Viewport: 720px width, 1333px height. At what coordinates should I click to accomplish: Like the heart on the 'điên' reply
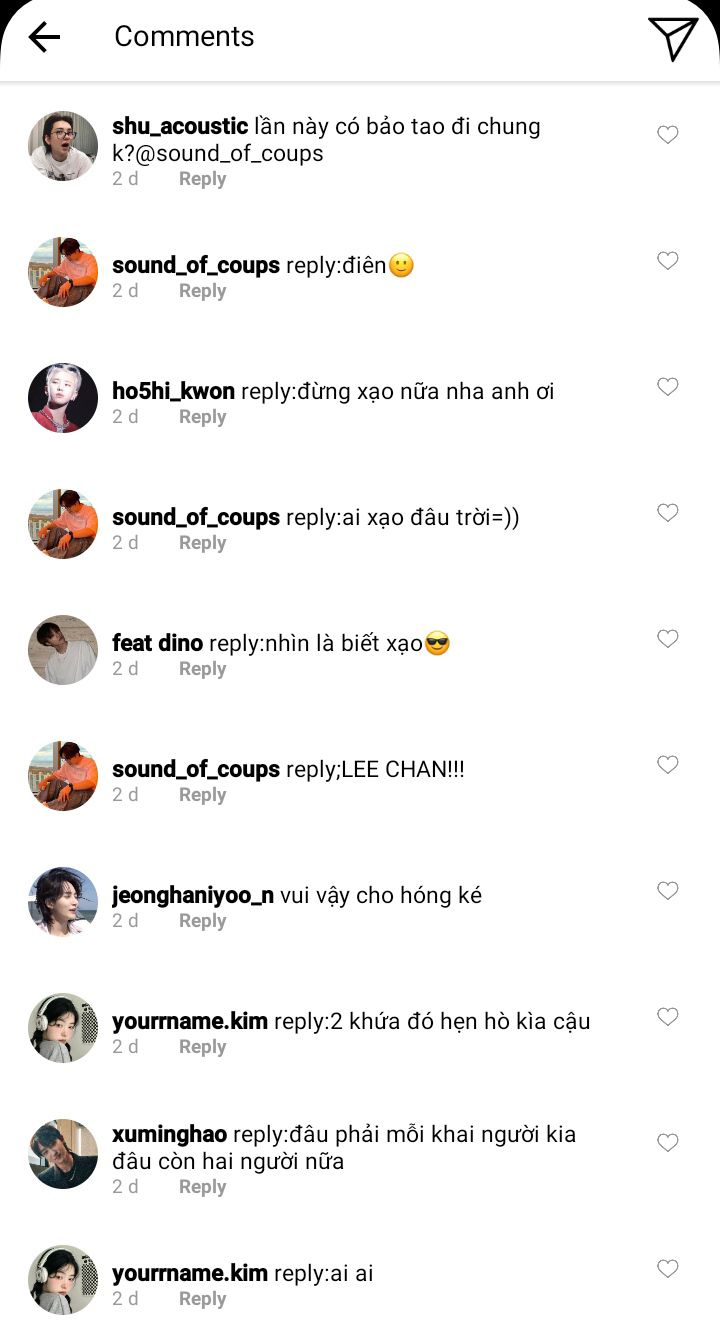[668, 261]
